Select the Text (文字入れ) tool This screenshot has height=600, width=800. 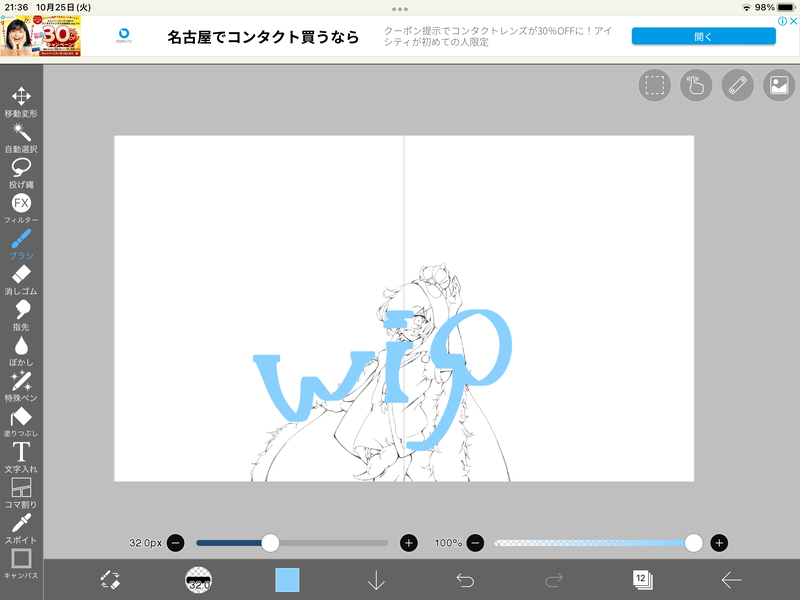(x=21, y=458)
